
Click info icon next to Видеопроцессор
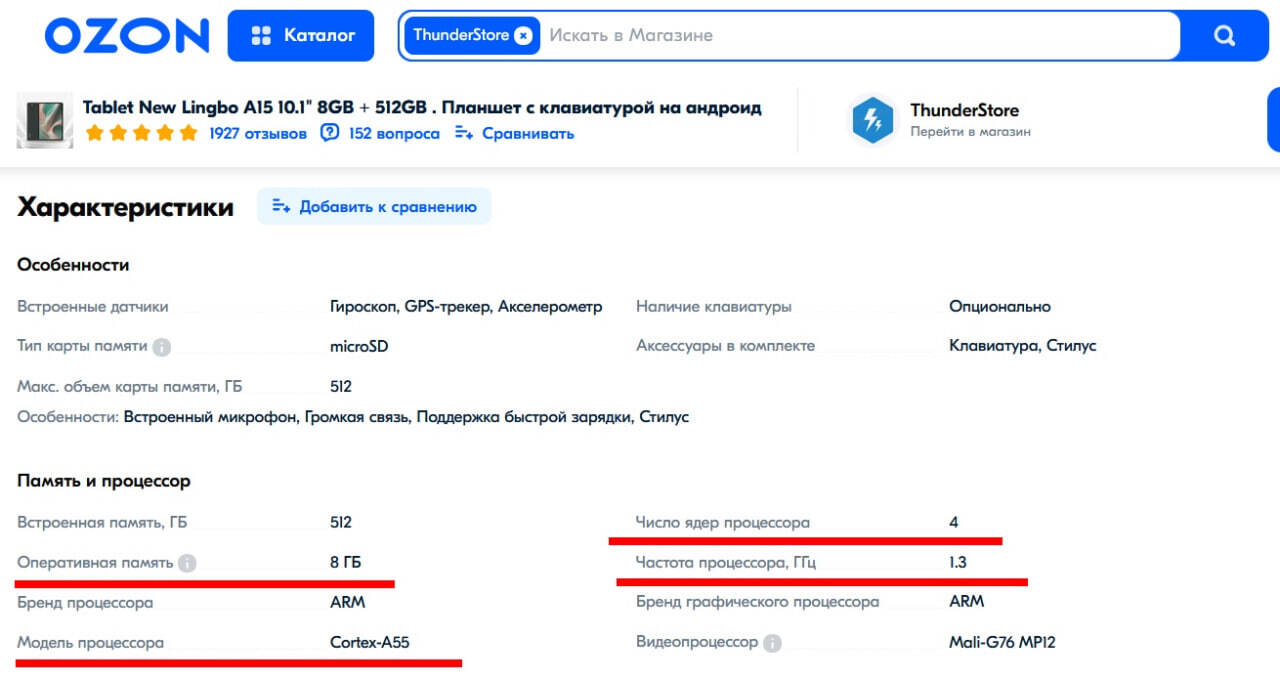click(772, 643)
